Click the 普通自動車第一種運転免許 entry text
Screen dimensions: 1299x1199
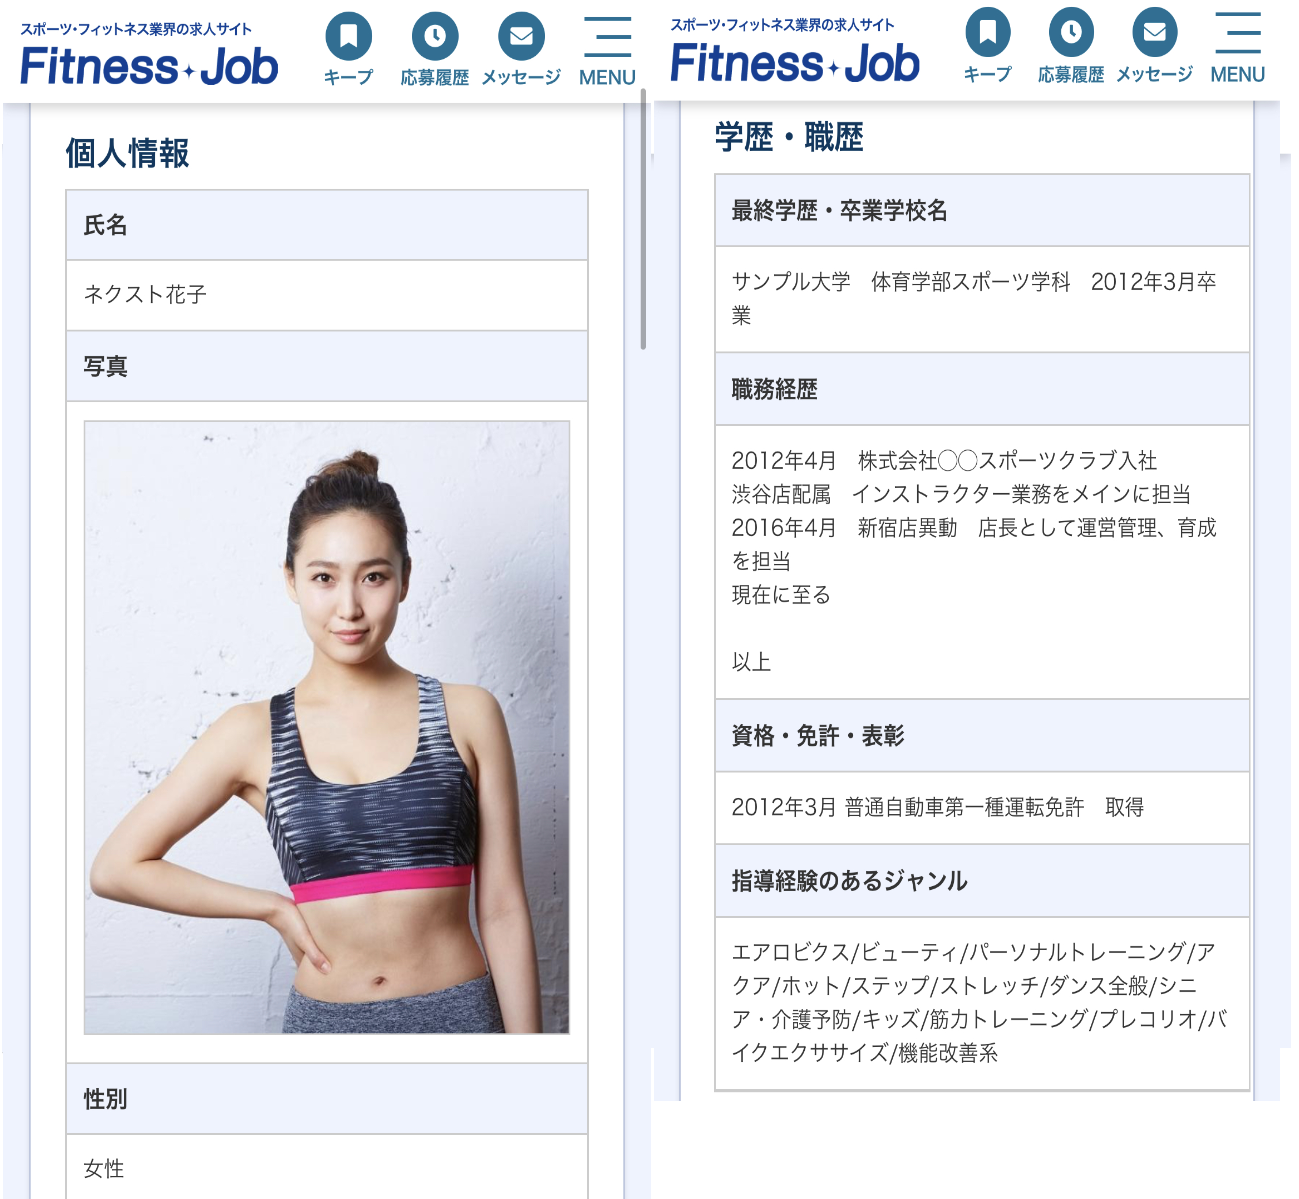(x=964, y=807)
